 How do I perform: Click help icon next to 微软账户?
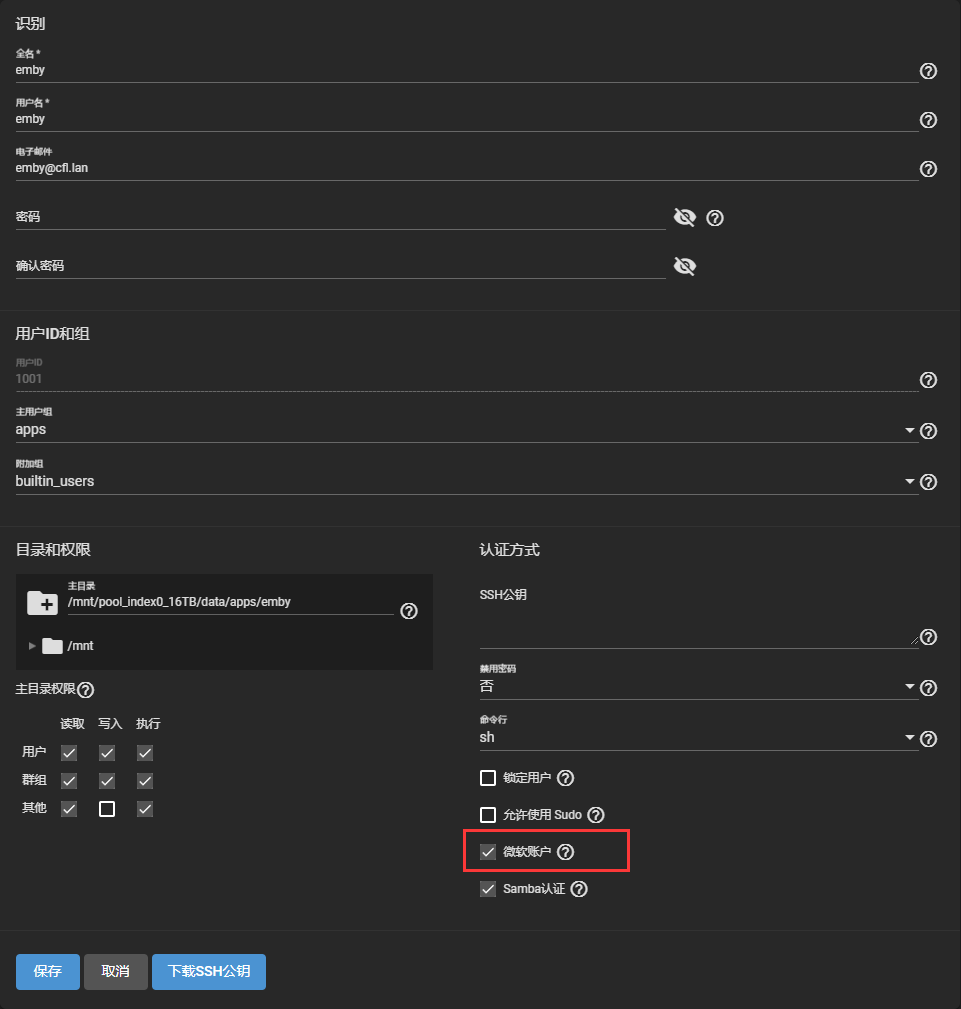[x=566, y=852]
